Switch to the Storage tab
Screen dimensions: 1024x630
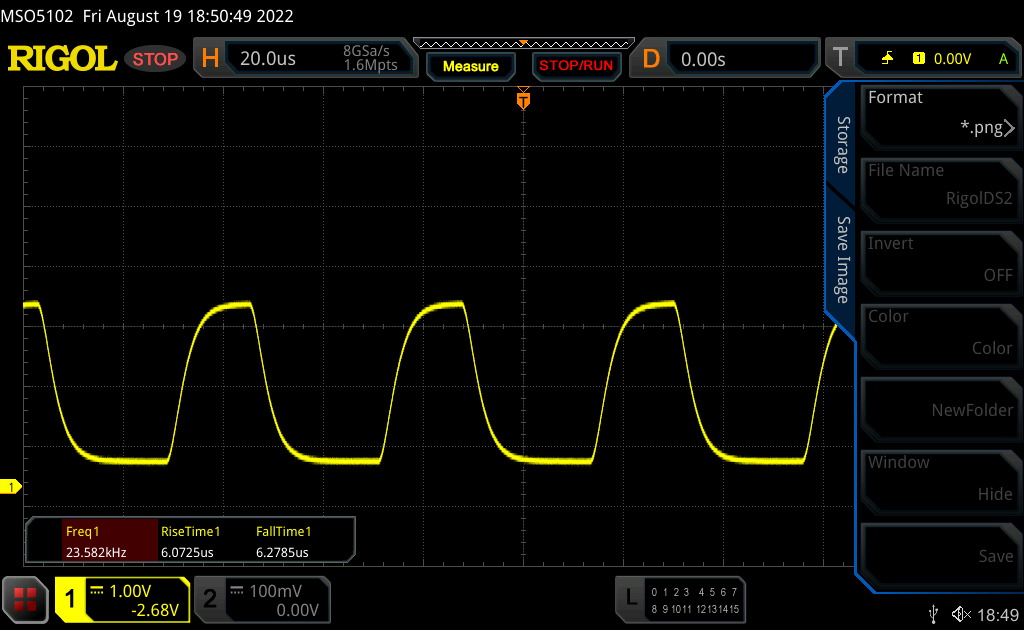point(843,145)
